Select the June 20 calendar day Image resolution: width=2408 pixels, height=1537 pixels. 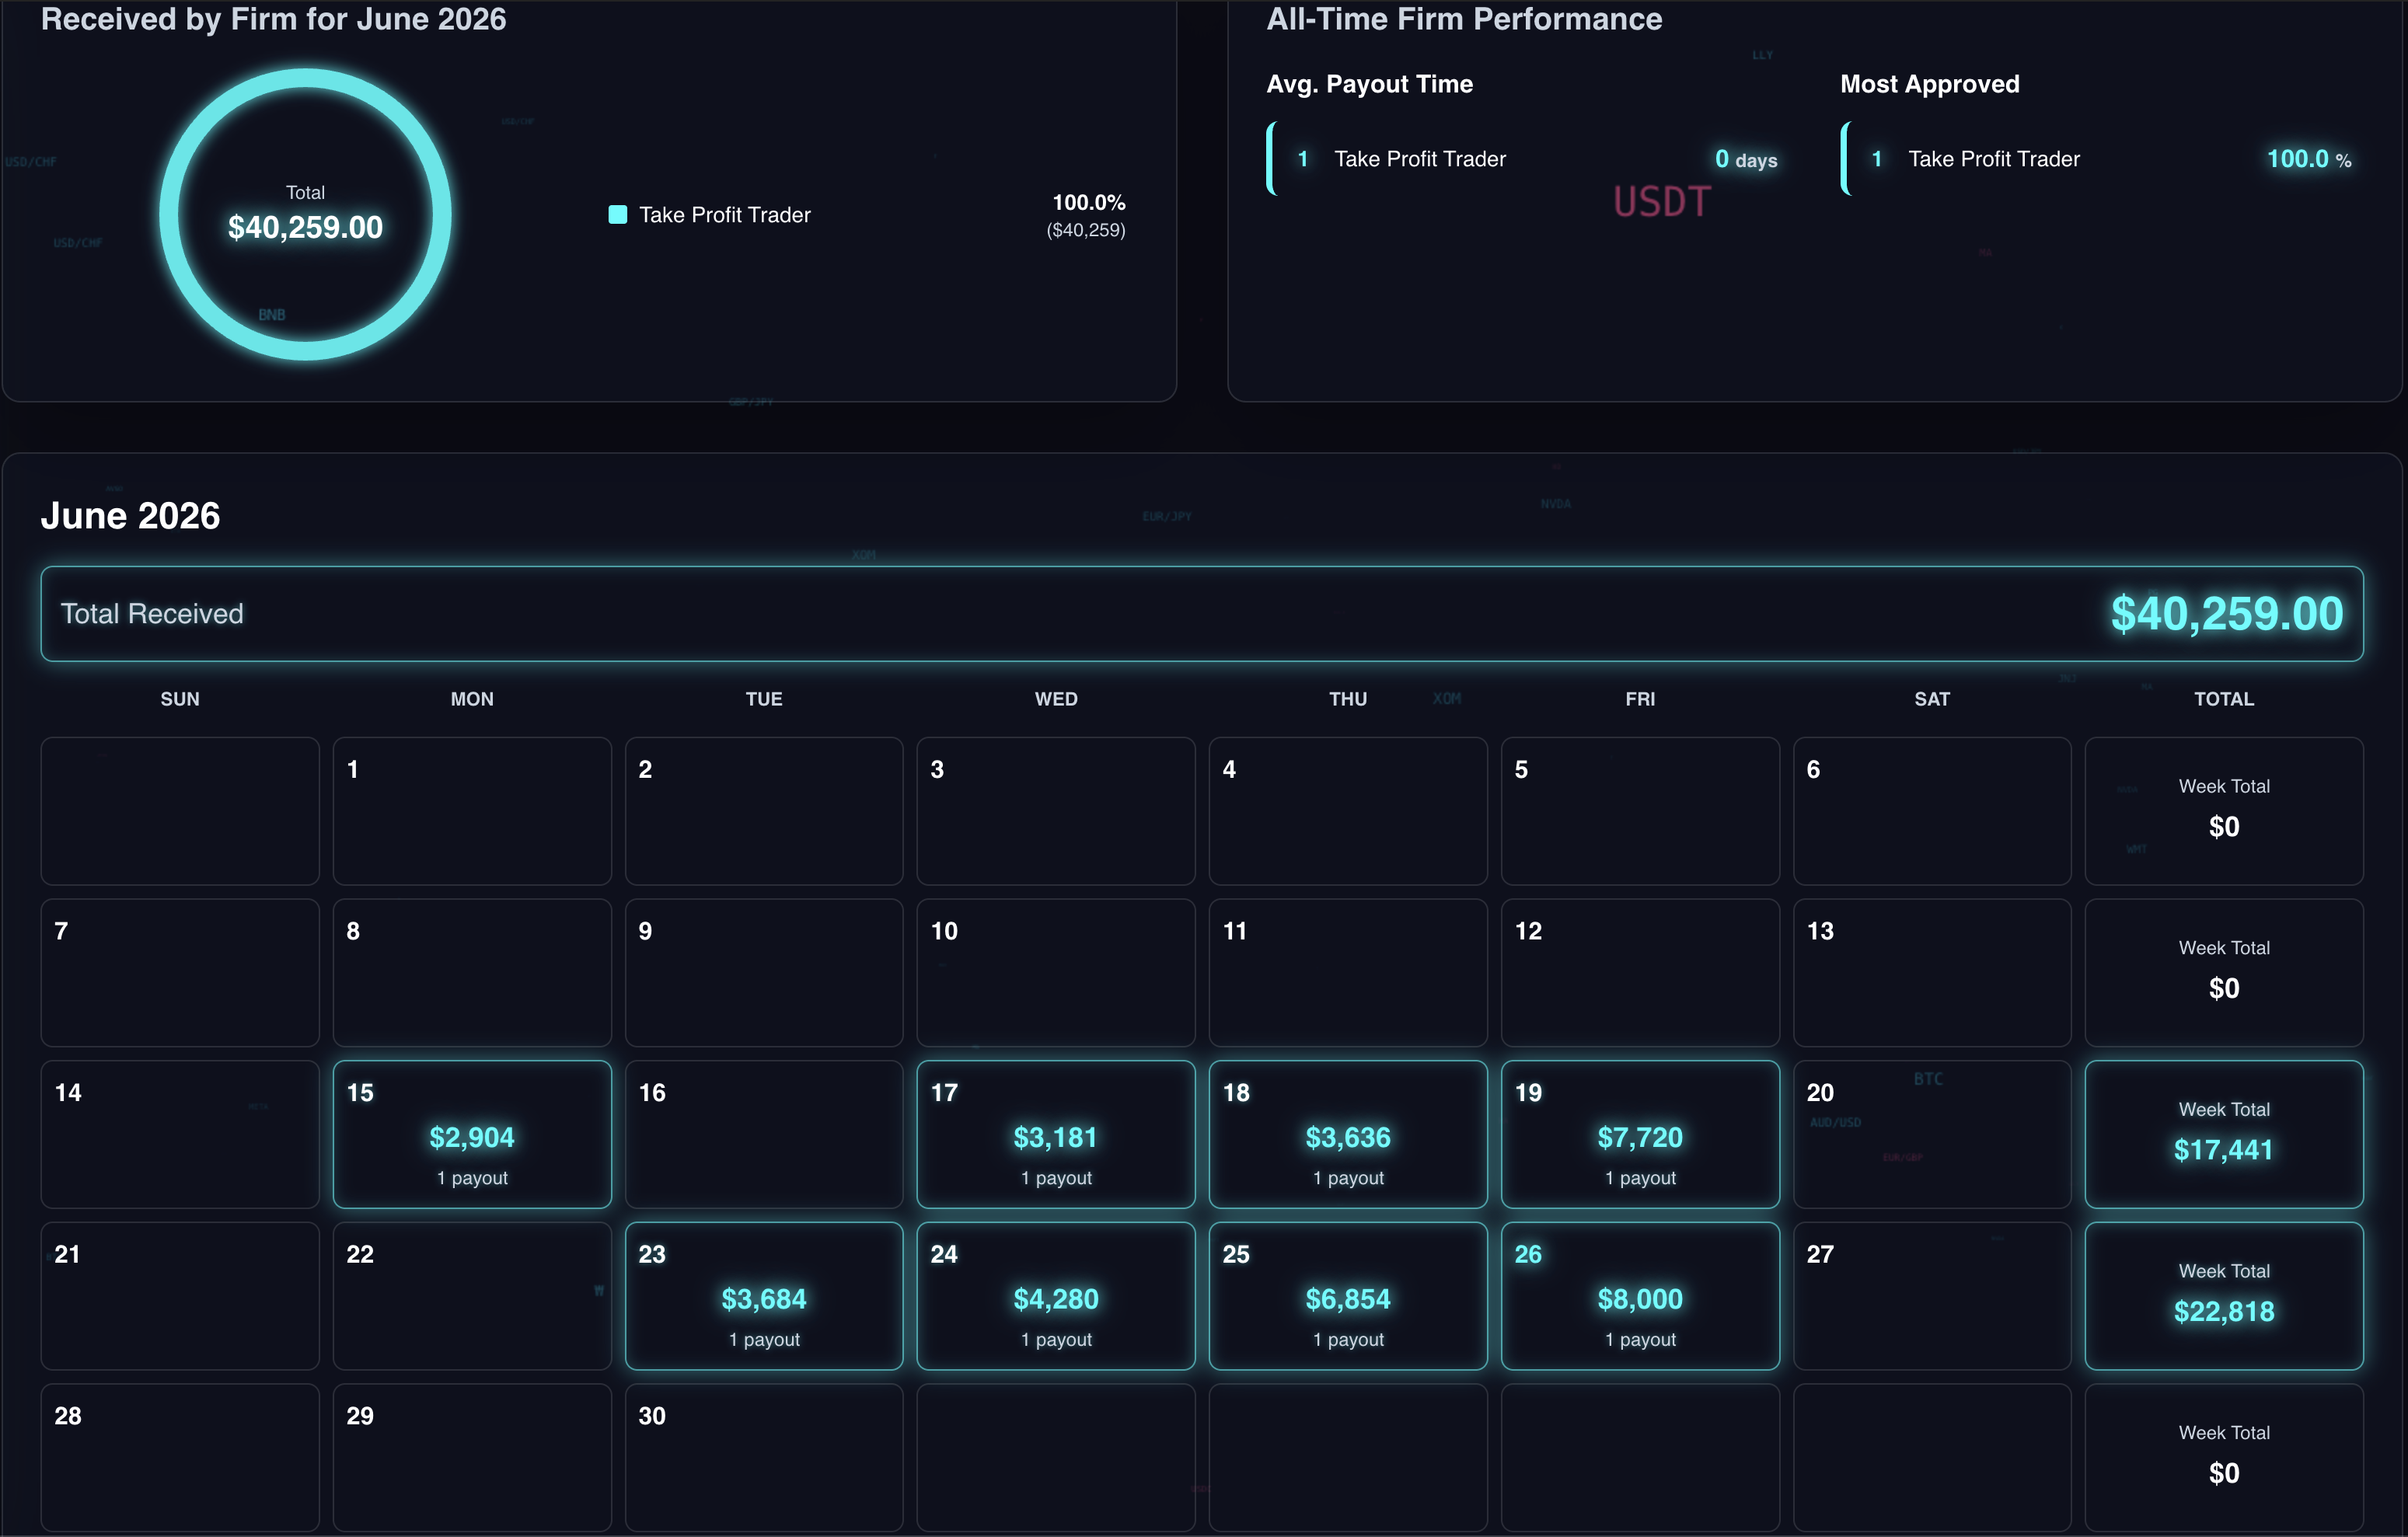click(x=1932, y=1134)
